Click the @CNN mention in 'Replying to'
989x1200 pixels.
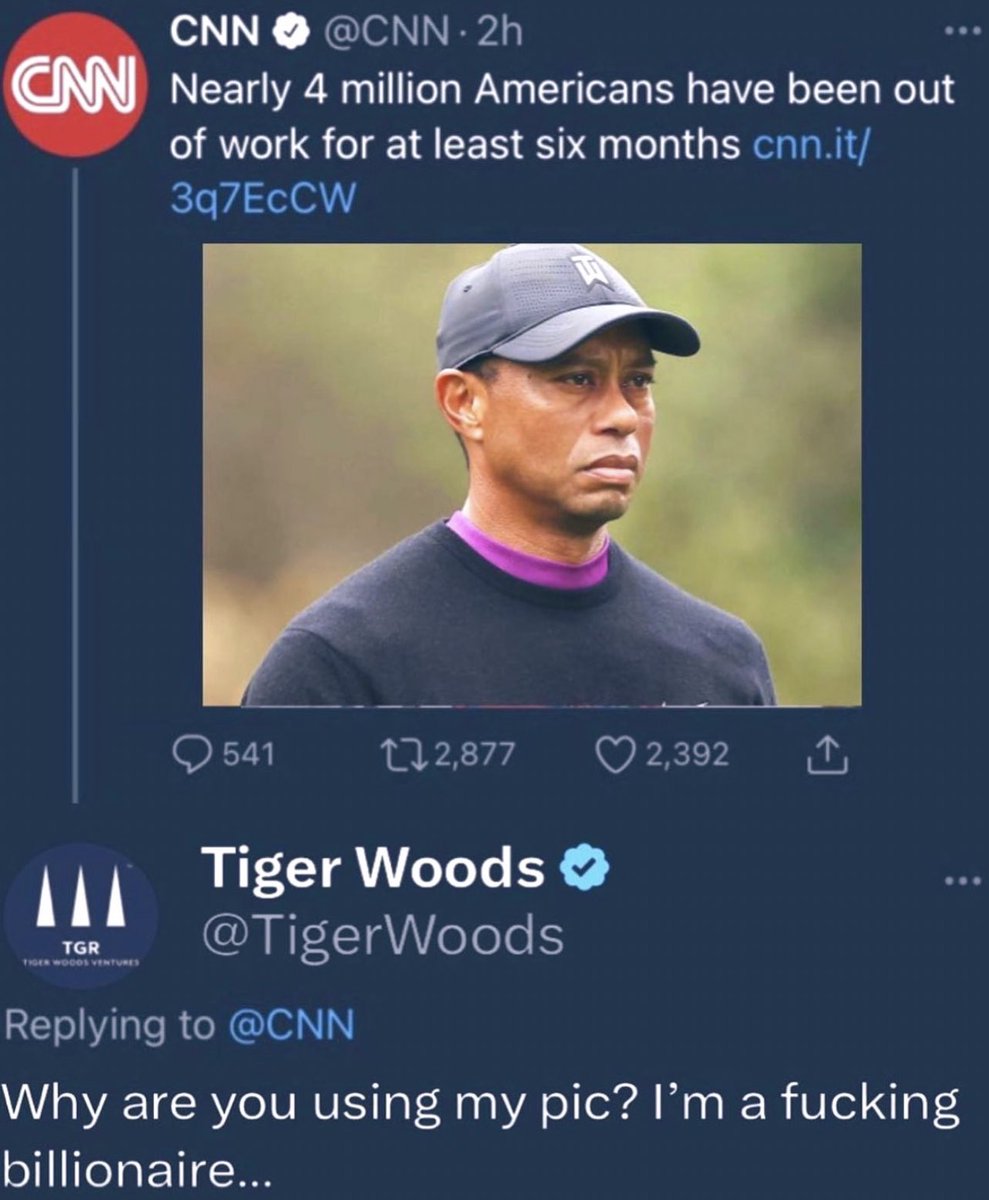(x=292, y=1025)
